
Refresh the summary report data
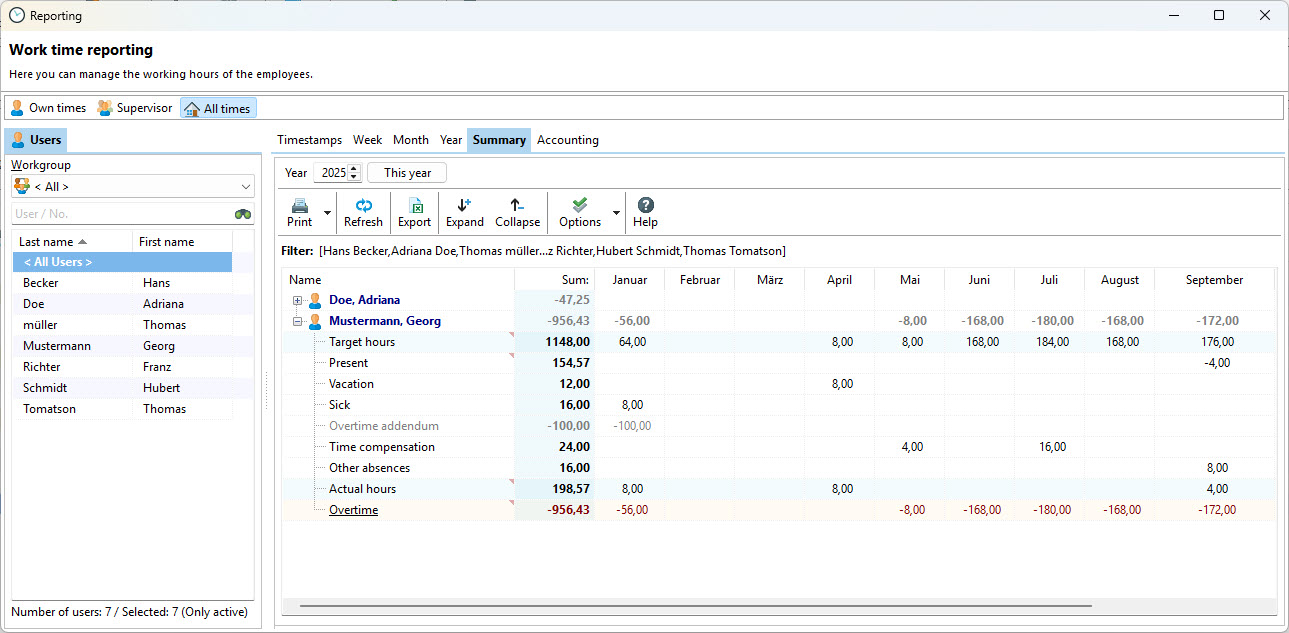point(363,206)
